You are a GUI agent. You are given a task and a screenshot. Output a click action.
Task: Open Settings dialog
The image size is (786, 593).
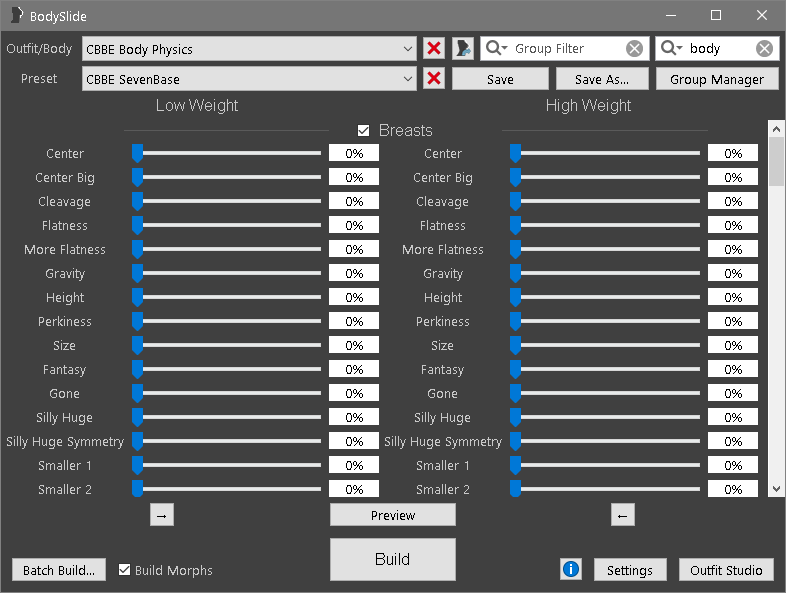[x=630, y=569]
